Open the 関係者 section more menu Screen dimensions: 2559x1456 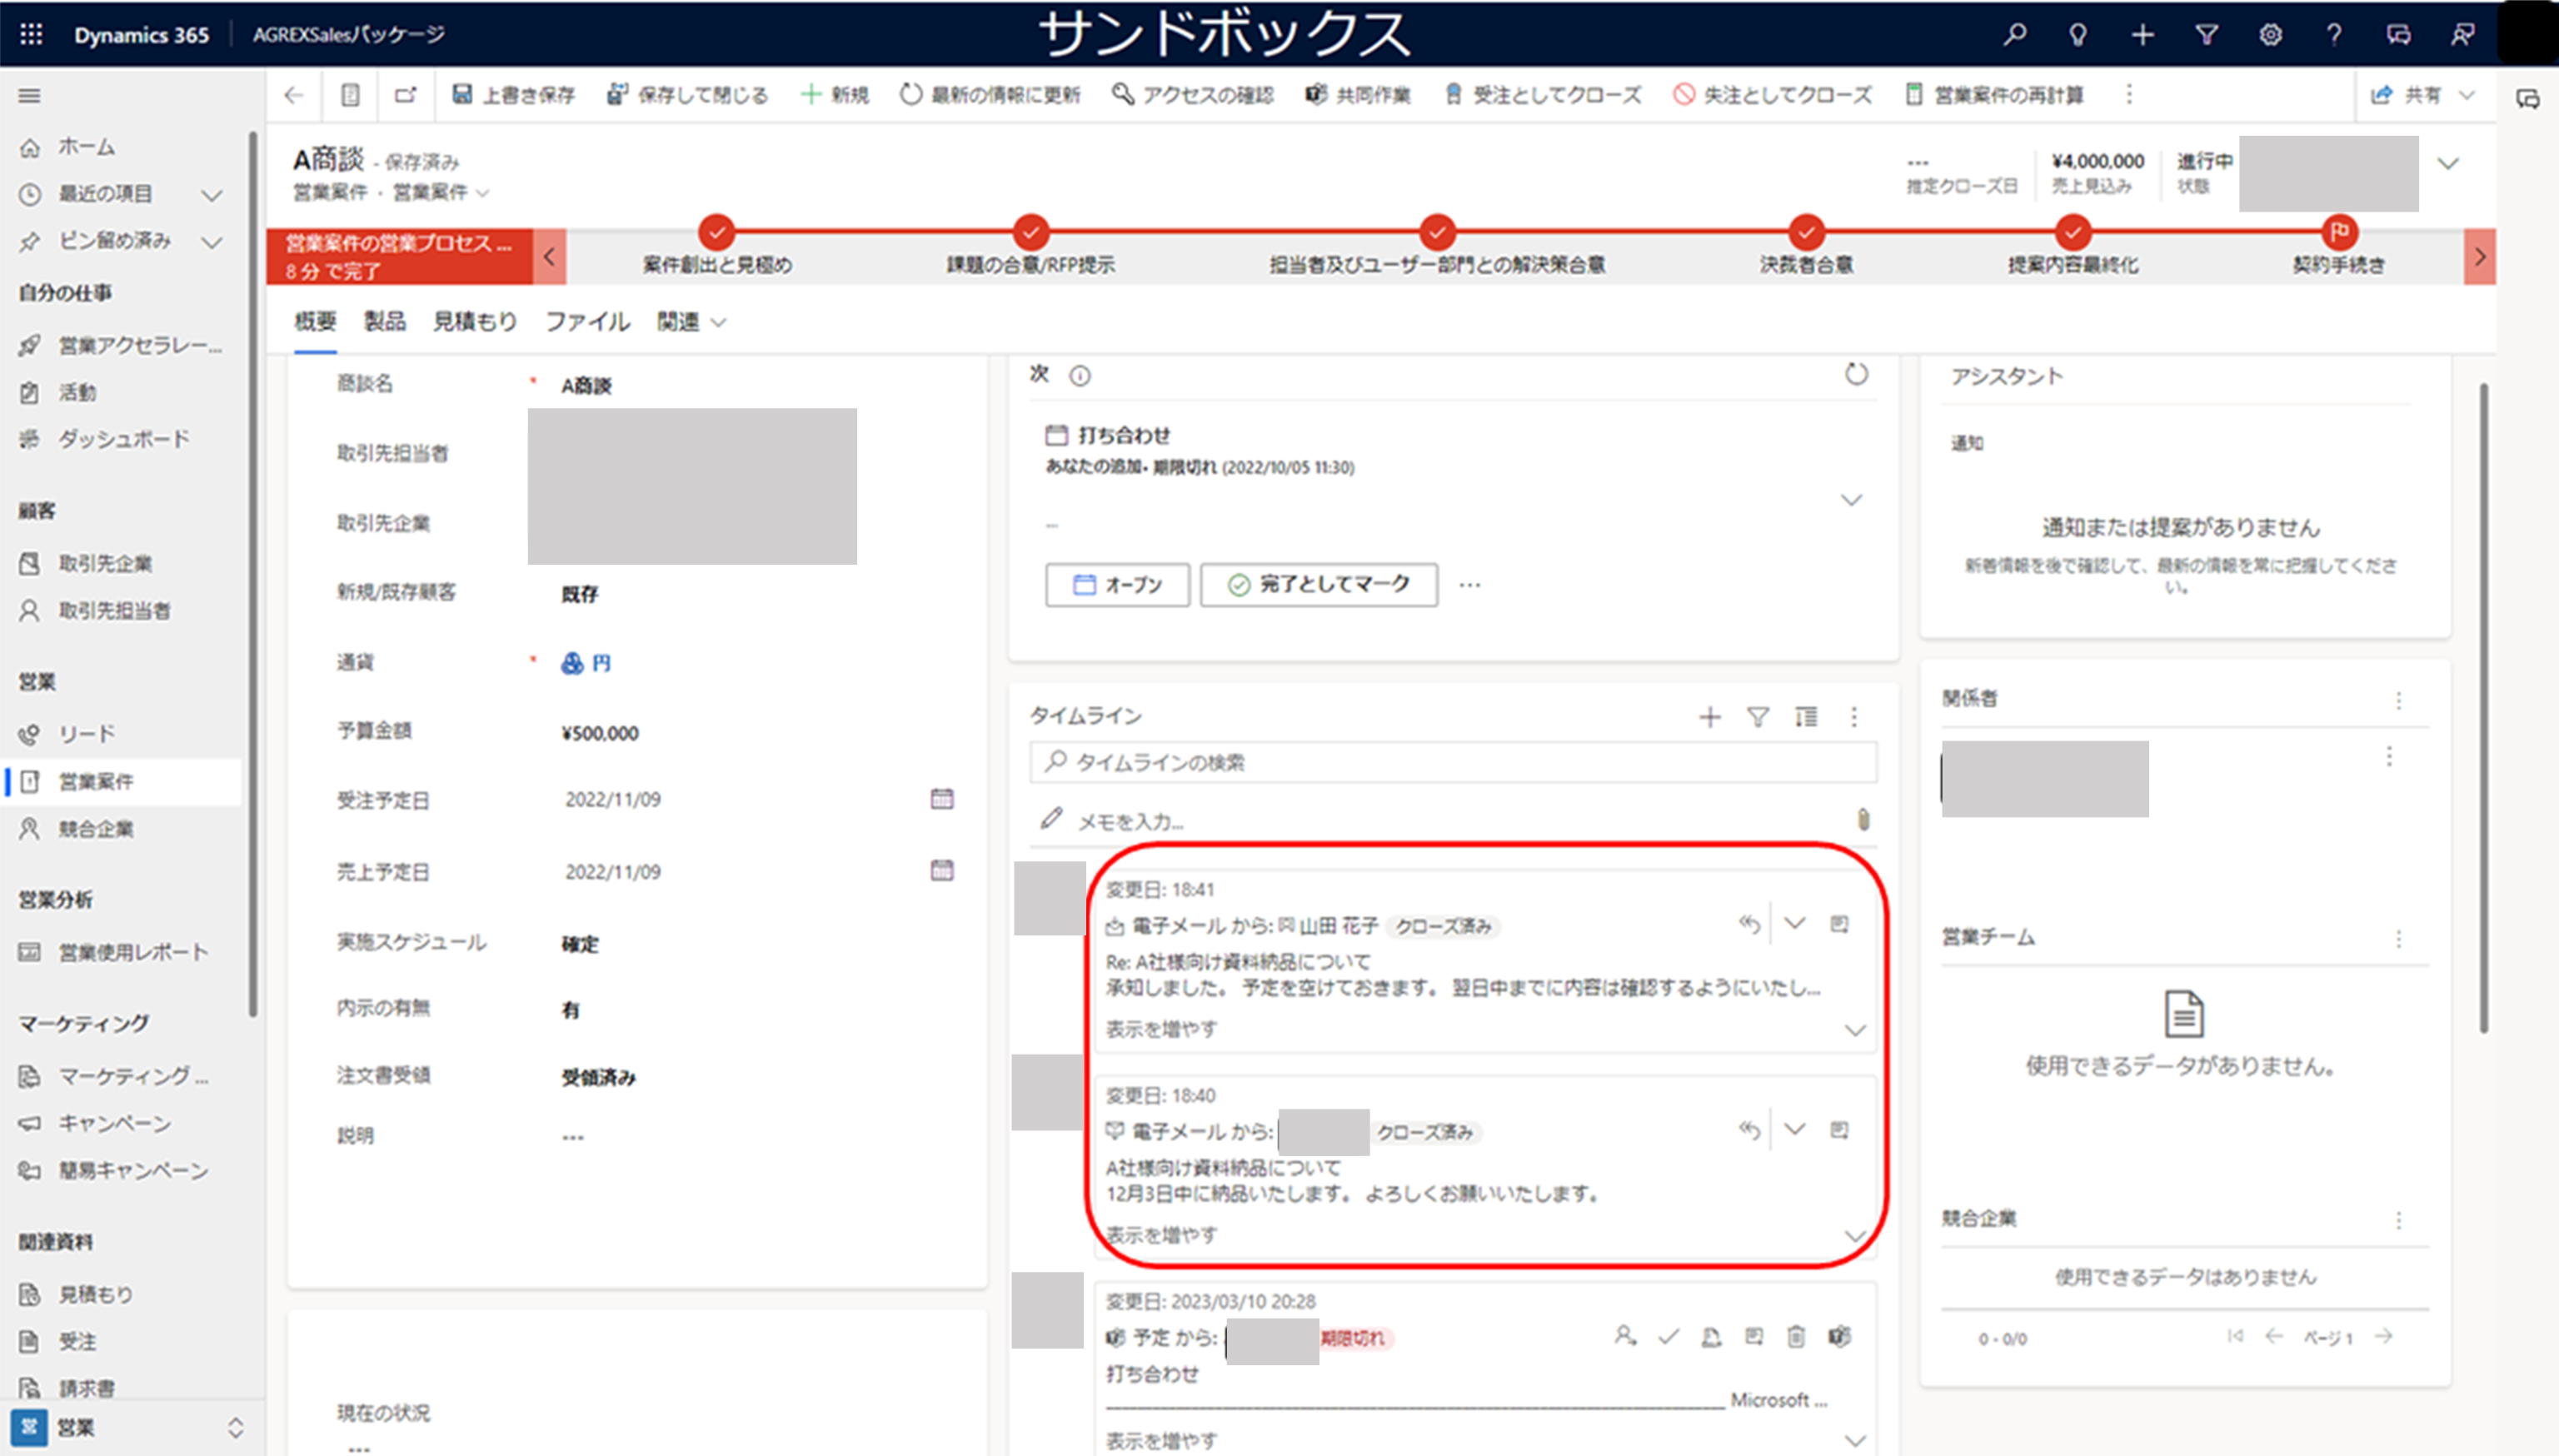tap(2398, 700)
